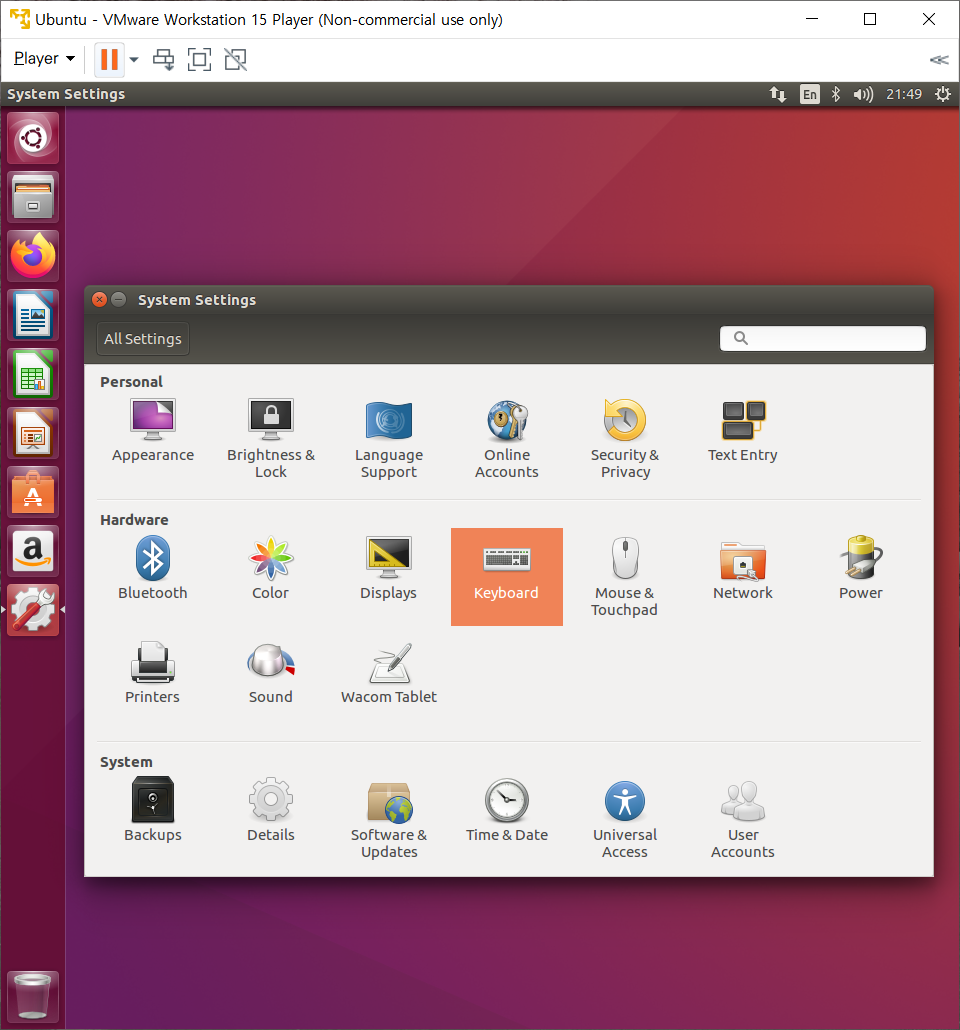
Task: Close the System Settings window
Action: tap(99, 300)
